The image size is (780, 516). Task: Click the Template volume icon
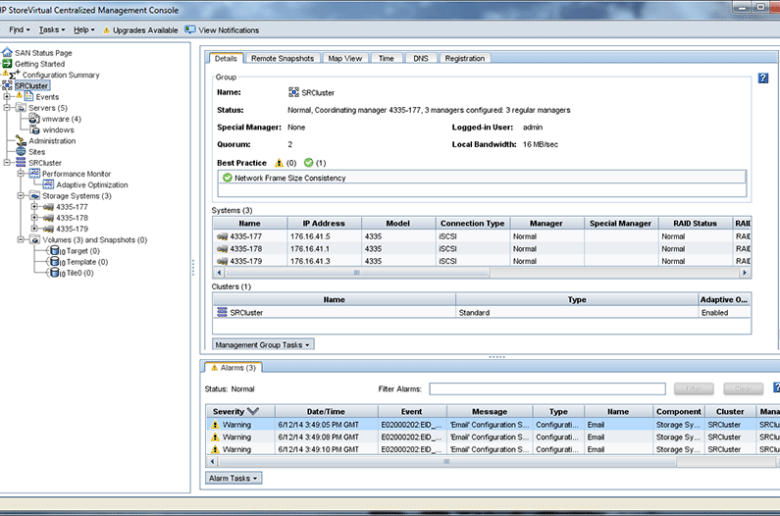click(55, 262)
